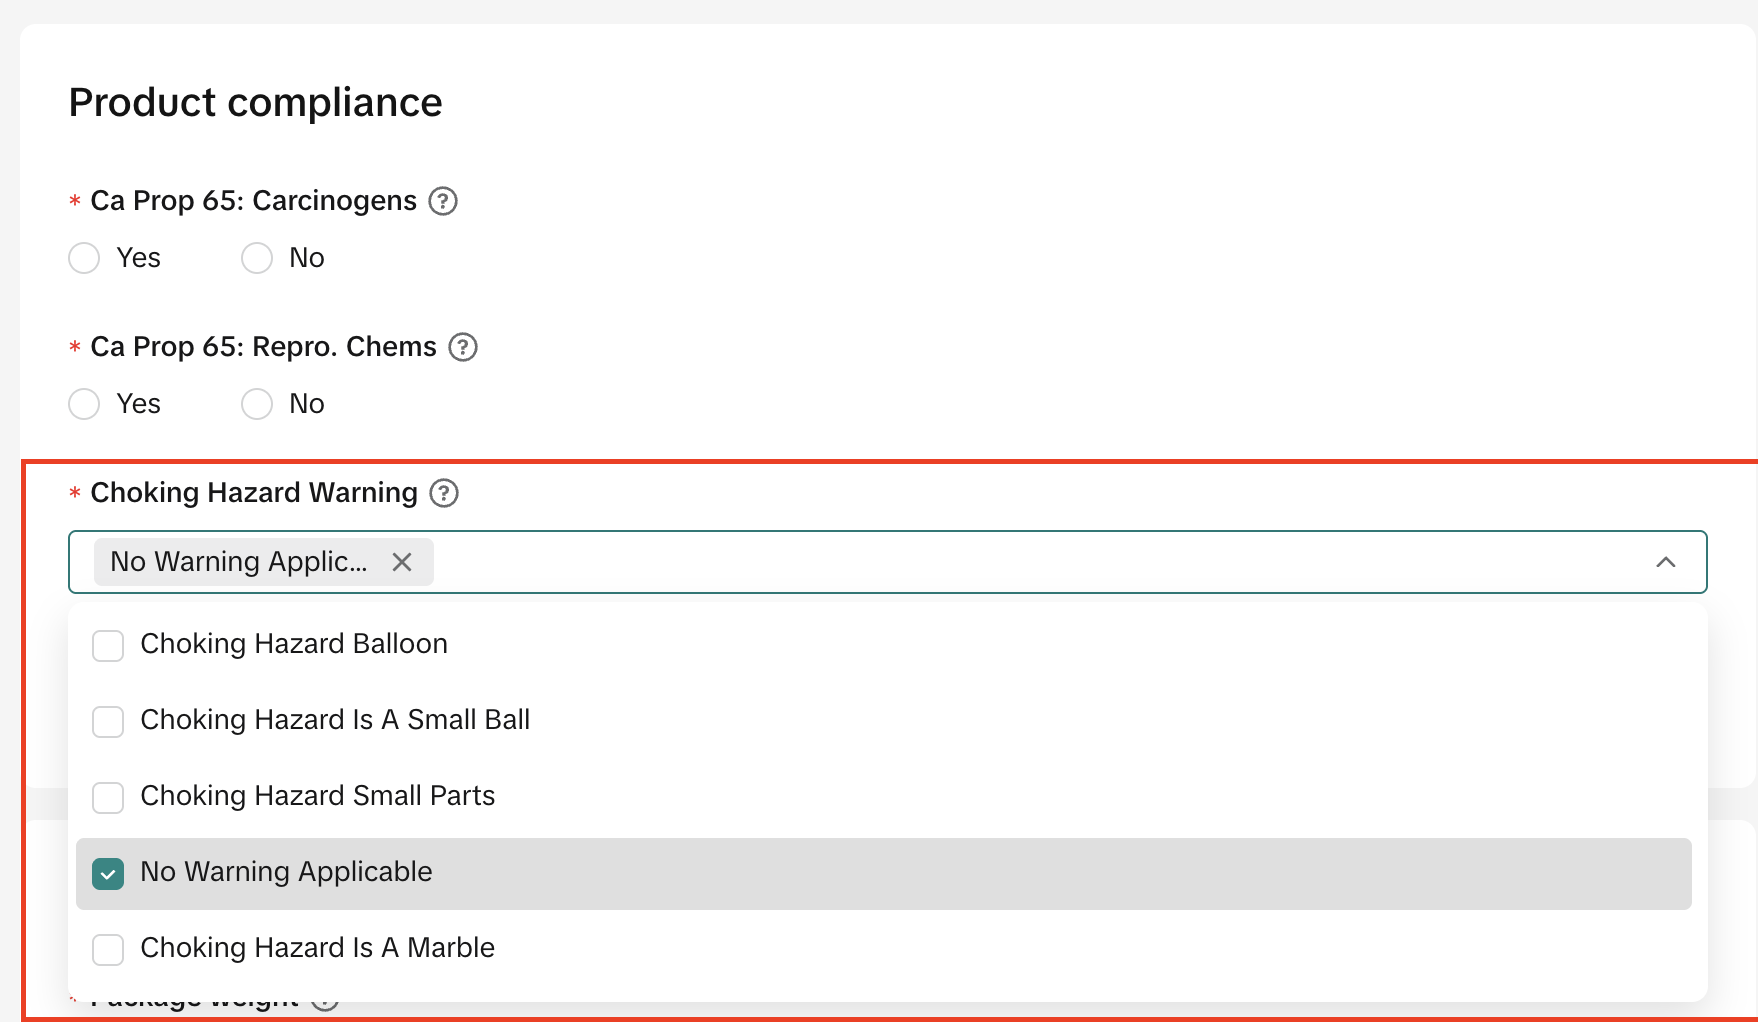
Task: Tick the Choking Hazard Small Parts checkbox
Action: coord(108,798)
